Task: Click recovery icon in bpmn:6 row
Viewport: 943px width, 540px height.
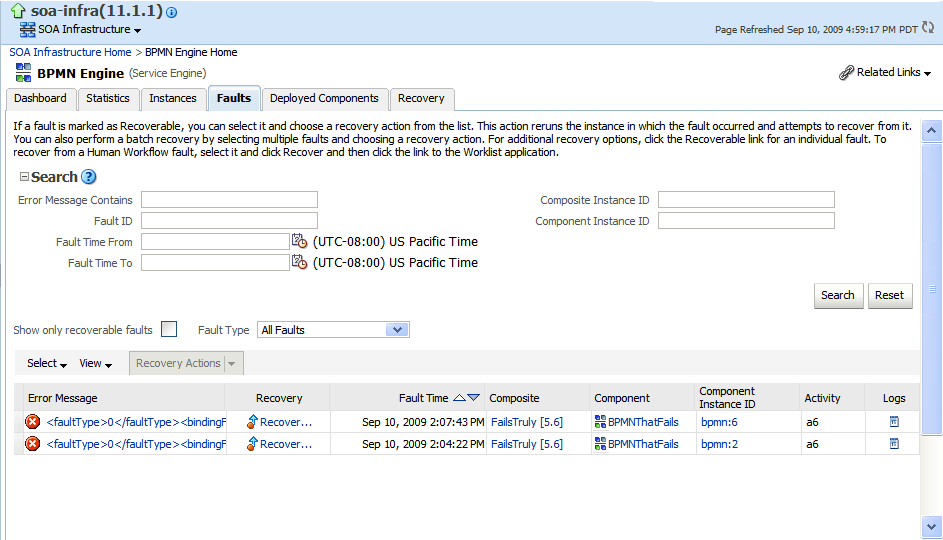Action: pos(252,422)
